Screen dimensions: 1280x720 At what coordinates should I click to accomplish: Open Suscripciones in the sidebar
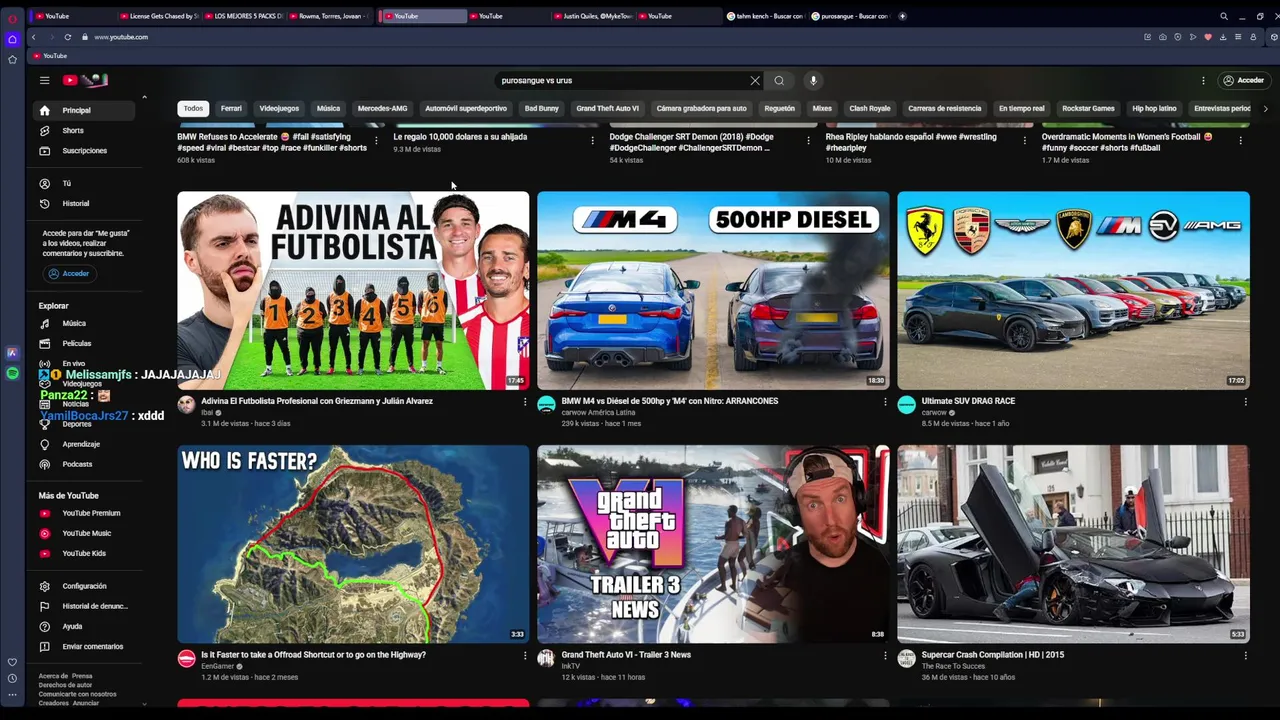coord(84,150)
